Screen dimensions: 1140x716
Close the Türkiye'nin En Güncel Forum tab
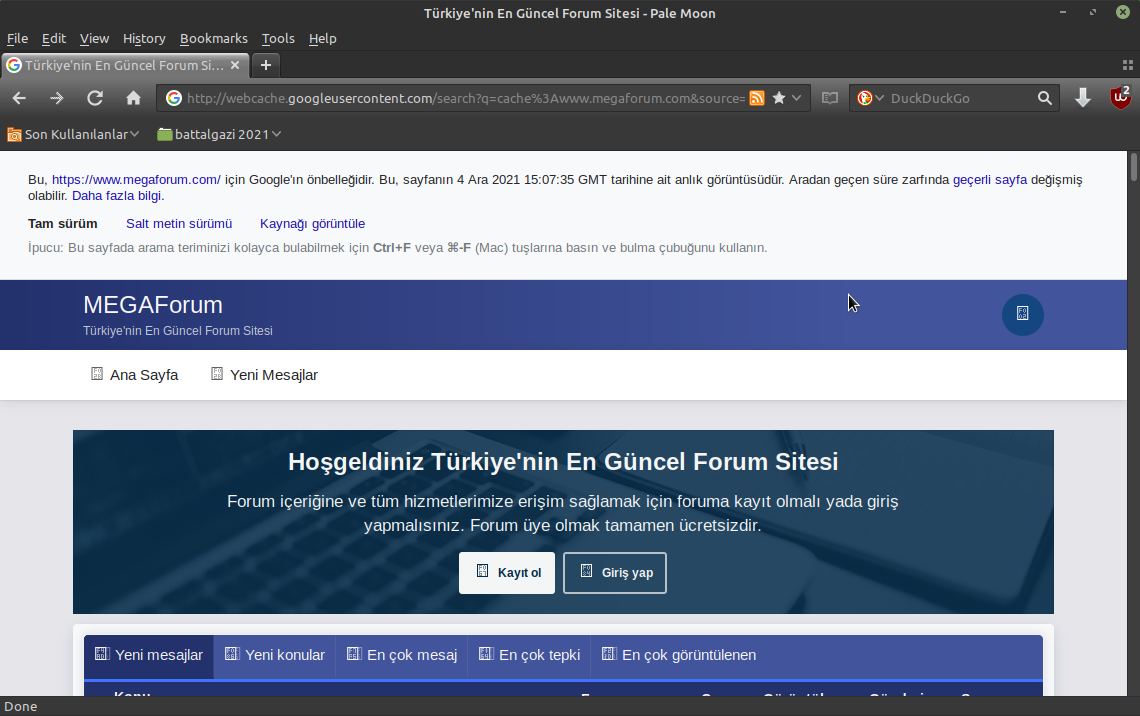pos(235,65)
